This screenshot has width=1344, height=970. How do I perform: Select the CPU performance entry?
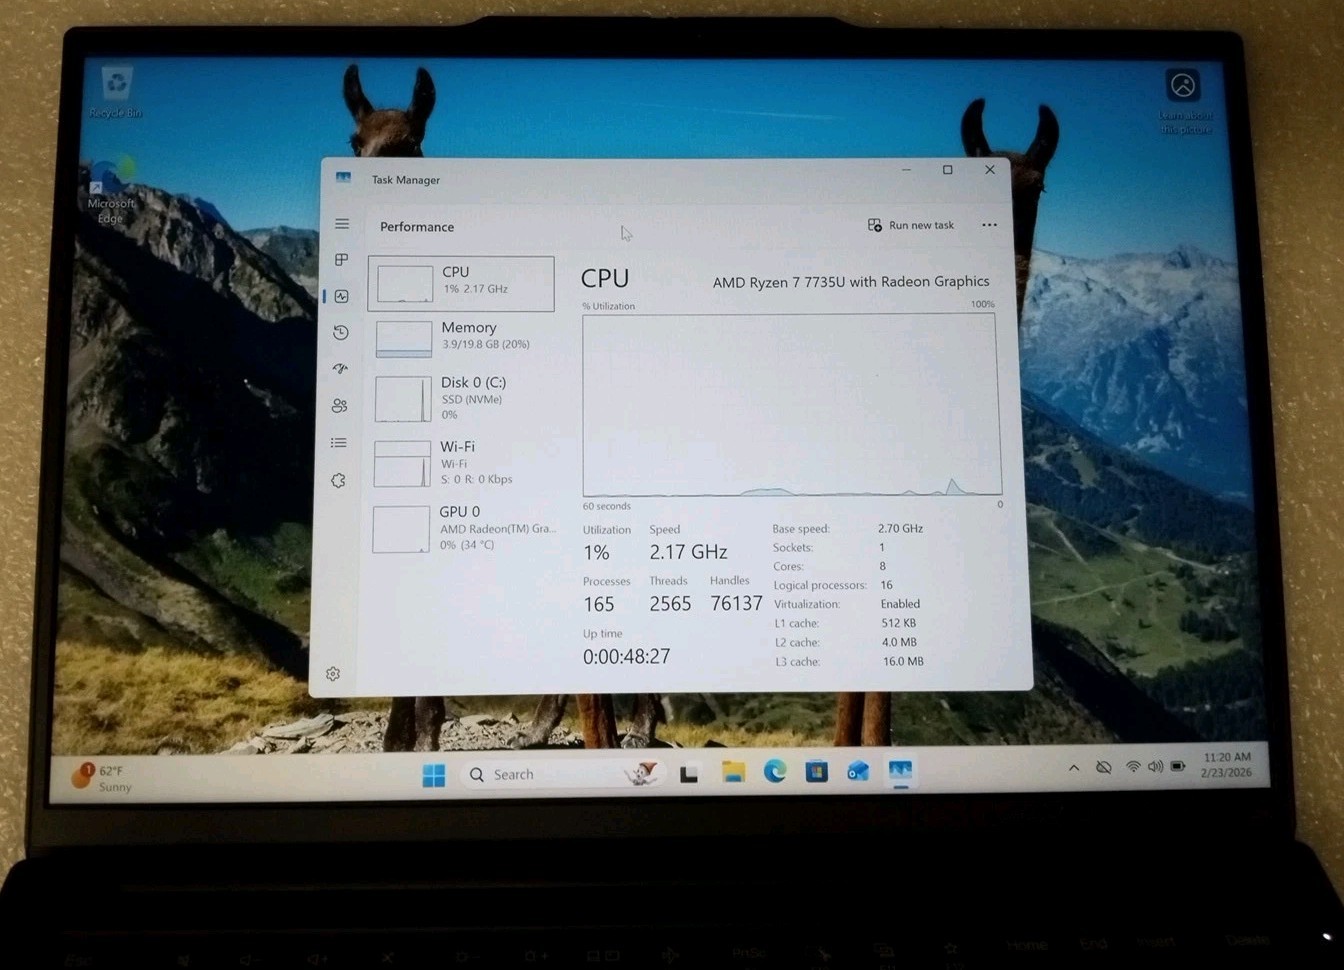[x=461, y=283]
